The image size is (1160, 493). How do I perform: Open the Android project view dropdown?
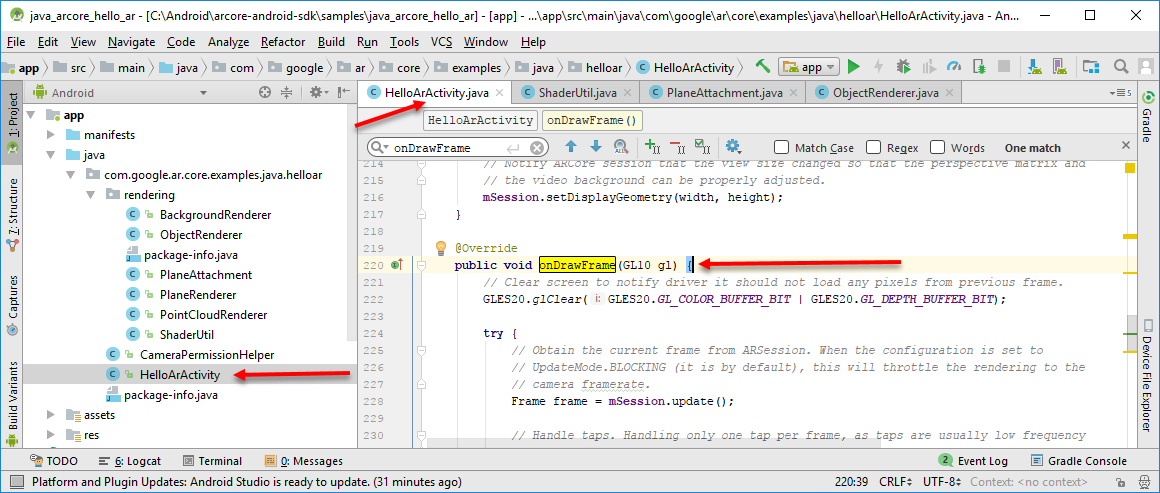point(203,93)
